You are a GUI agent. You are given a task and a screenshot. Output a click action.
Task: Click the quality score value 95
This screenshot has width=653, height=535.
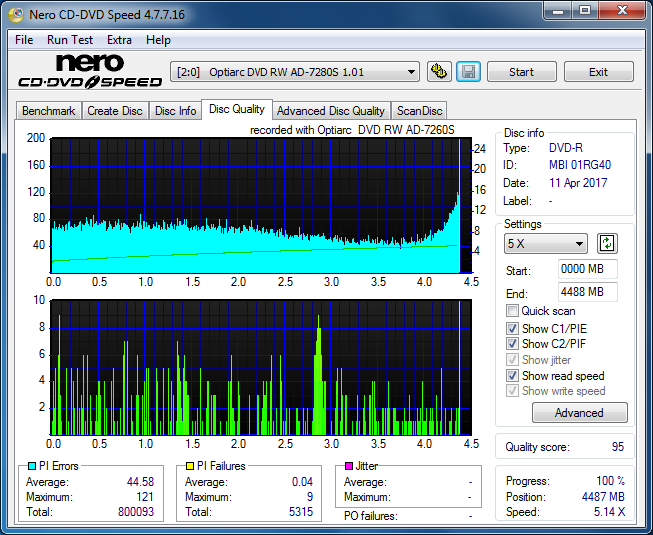click(618, 447)
